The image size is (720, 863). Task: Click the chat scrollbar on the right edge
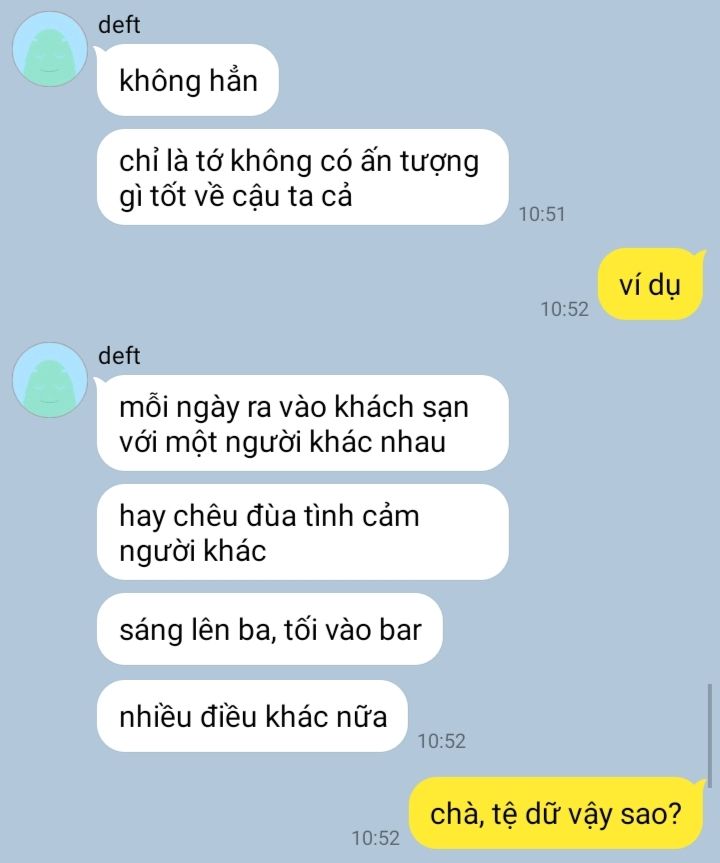coord(710,730)
